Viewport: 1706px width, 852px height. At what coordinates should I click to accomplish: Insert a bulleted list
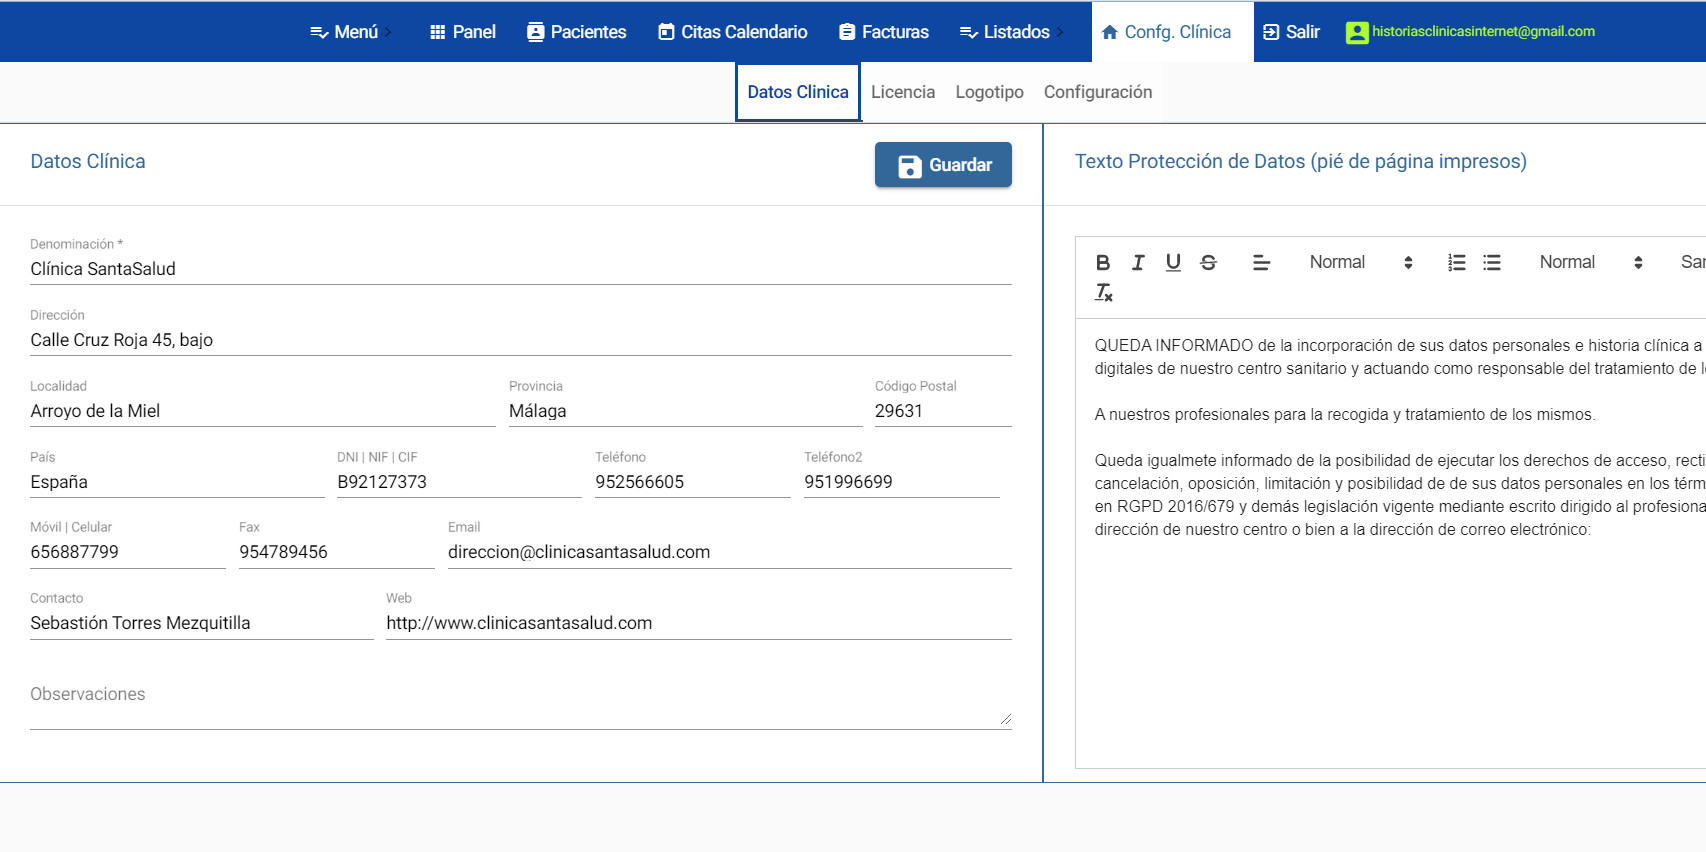[x=1492, y=262]
